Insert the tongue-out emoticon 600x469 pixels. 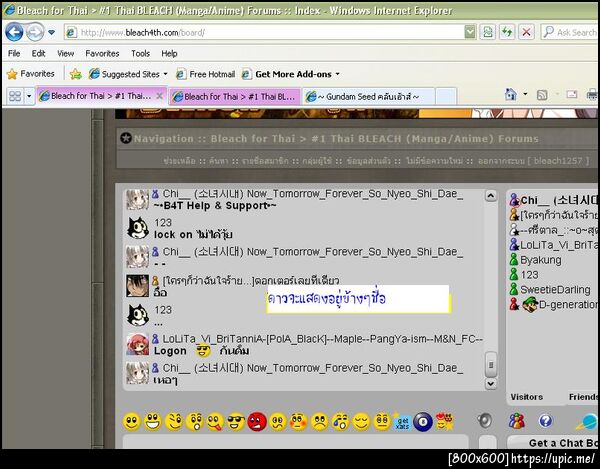pyautogui.click(x=215, y=422)
